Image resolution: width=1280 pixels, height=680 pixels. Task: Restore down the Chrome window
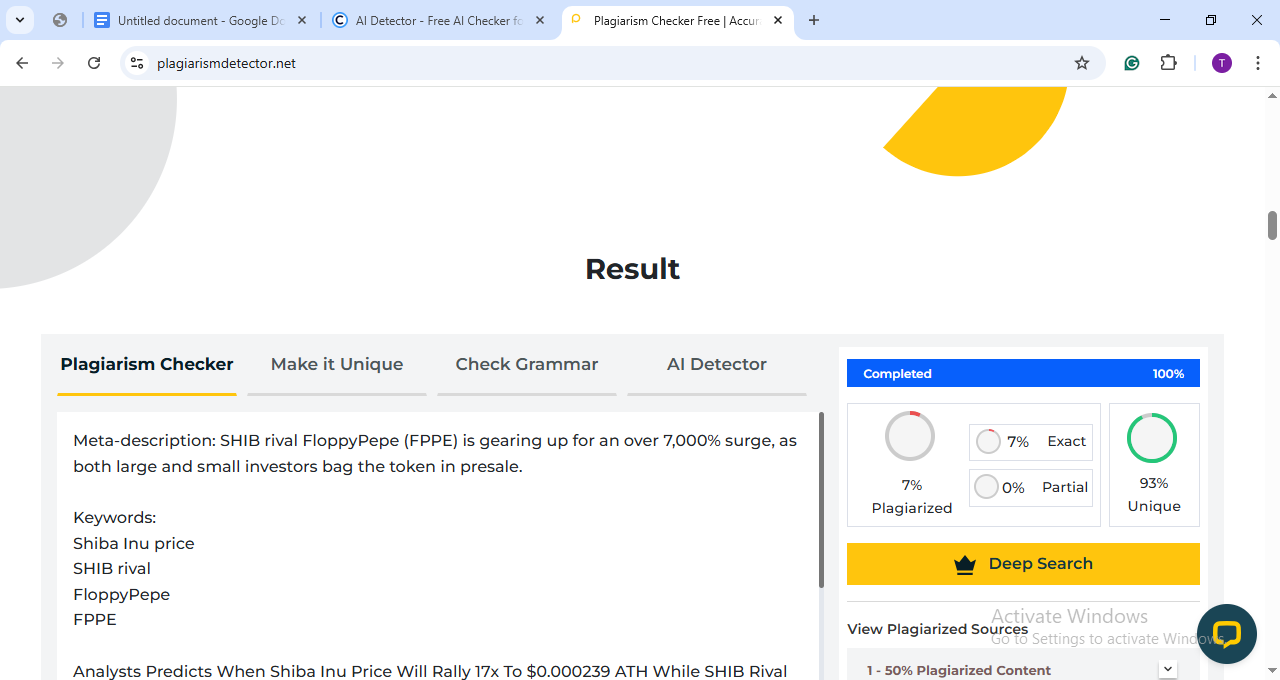(1211, 20)
